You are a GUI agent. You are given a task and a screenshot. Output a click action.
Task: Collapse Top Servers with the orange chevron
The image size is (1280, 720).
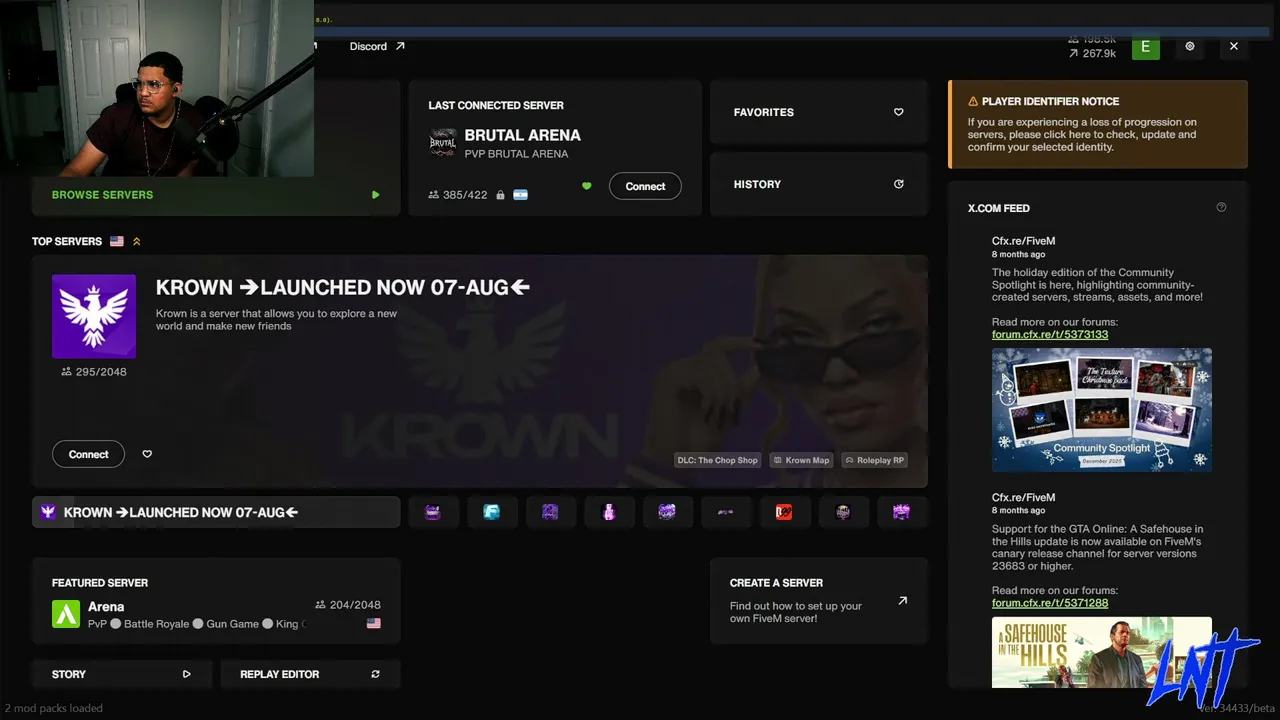[137, 241]
